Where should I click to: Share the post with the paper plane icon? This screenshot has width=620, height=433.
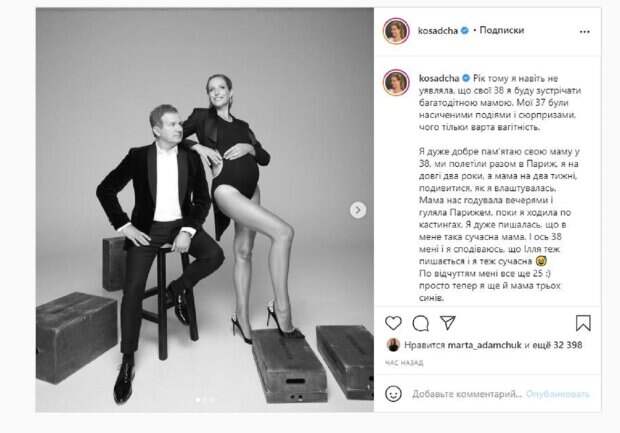(448, 323)
